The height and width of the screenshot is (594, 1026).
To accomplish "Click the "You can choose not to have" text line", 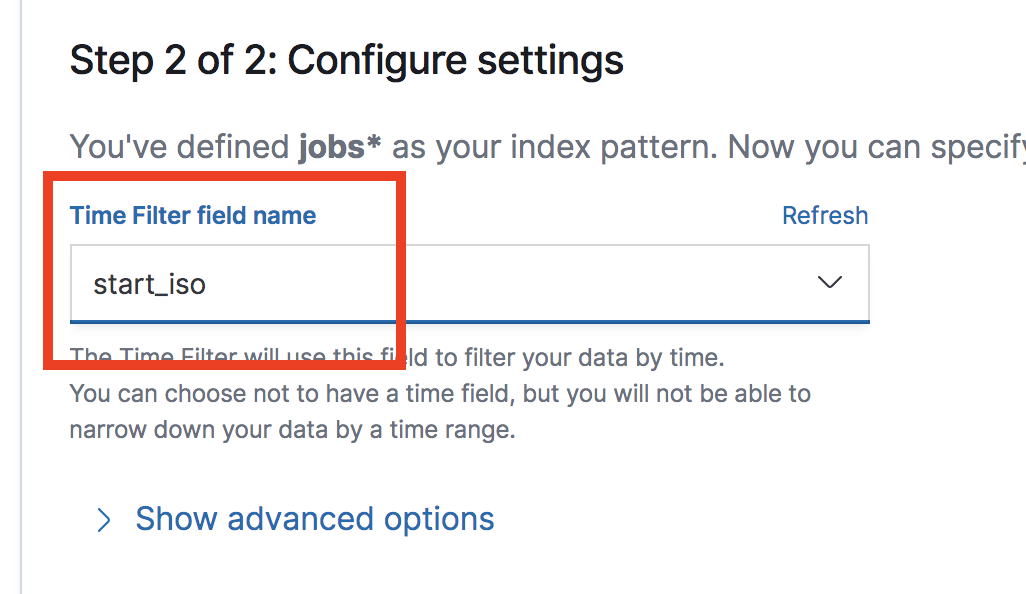I will pyautogui.click(x=440, y=394).
